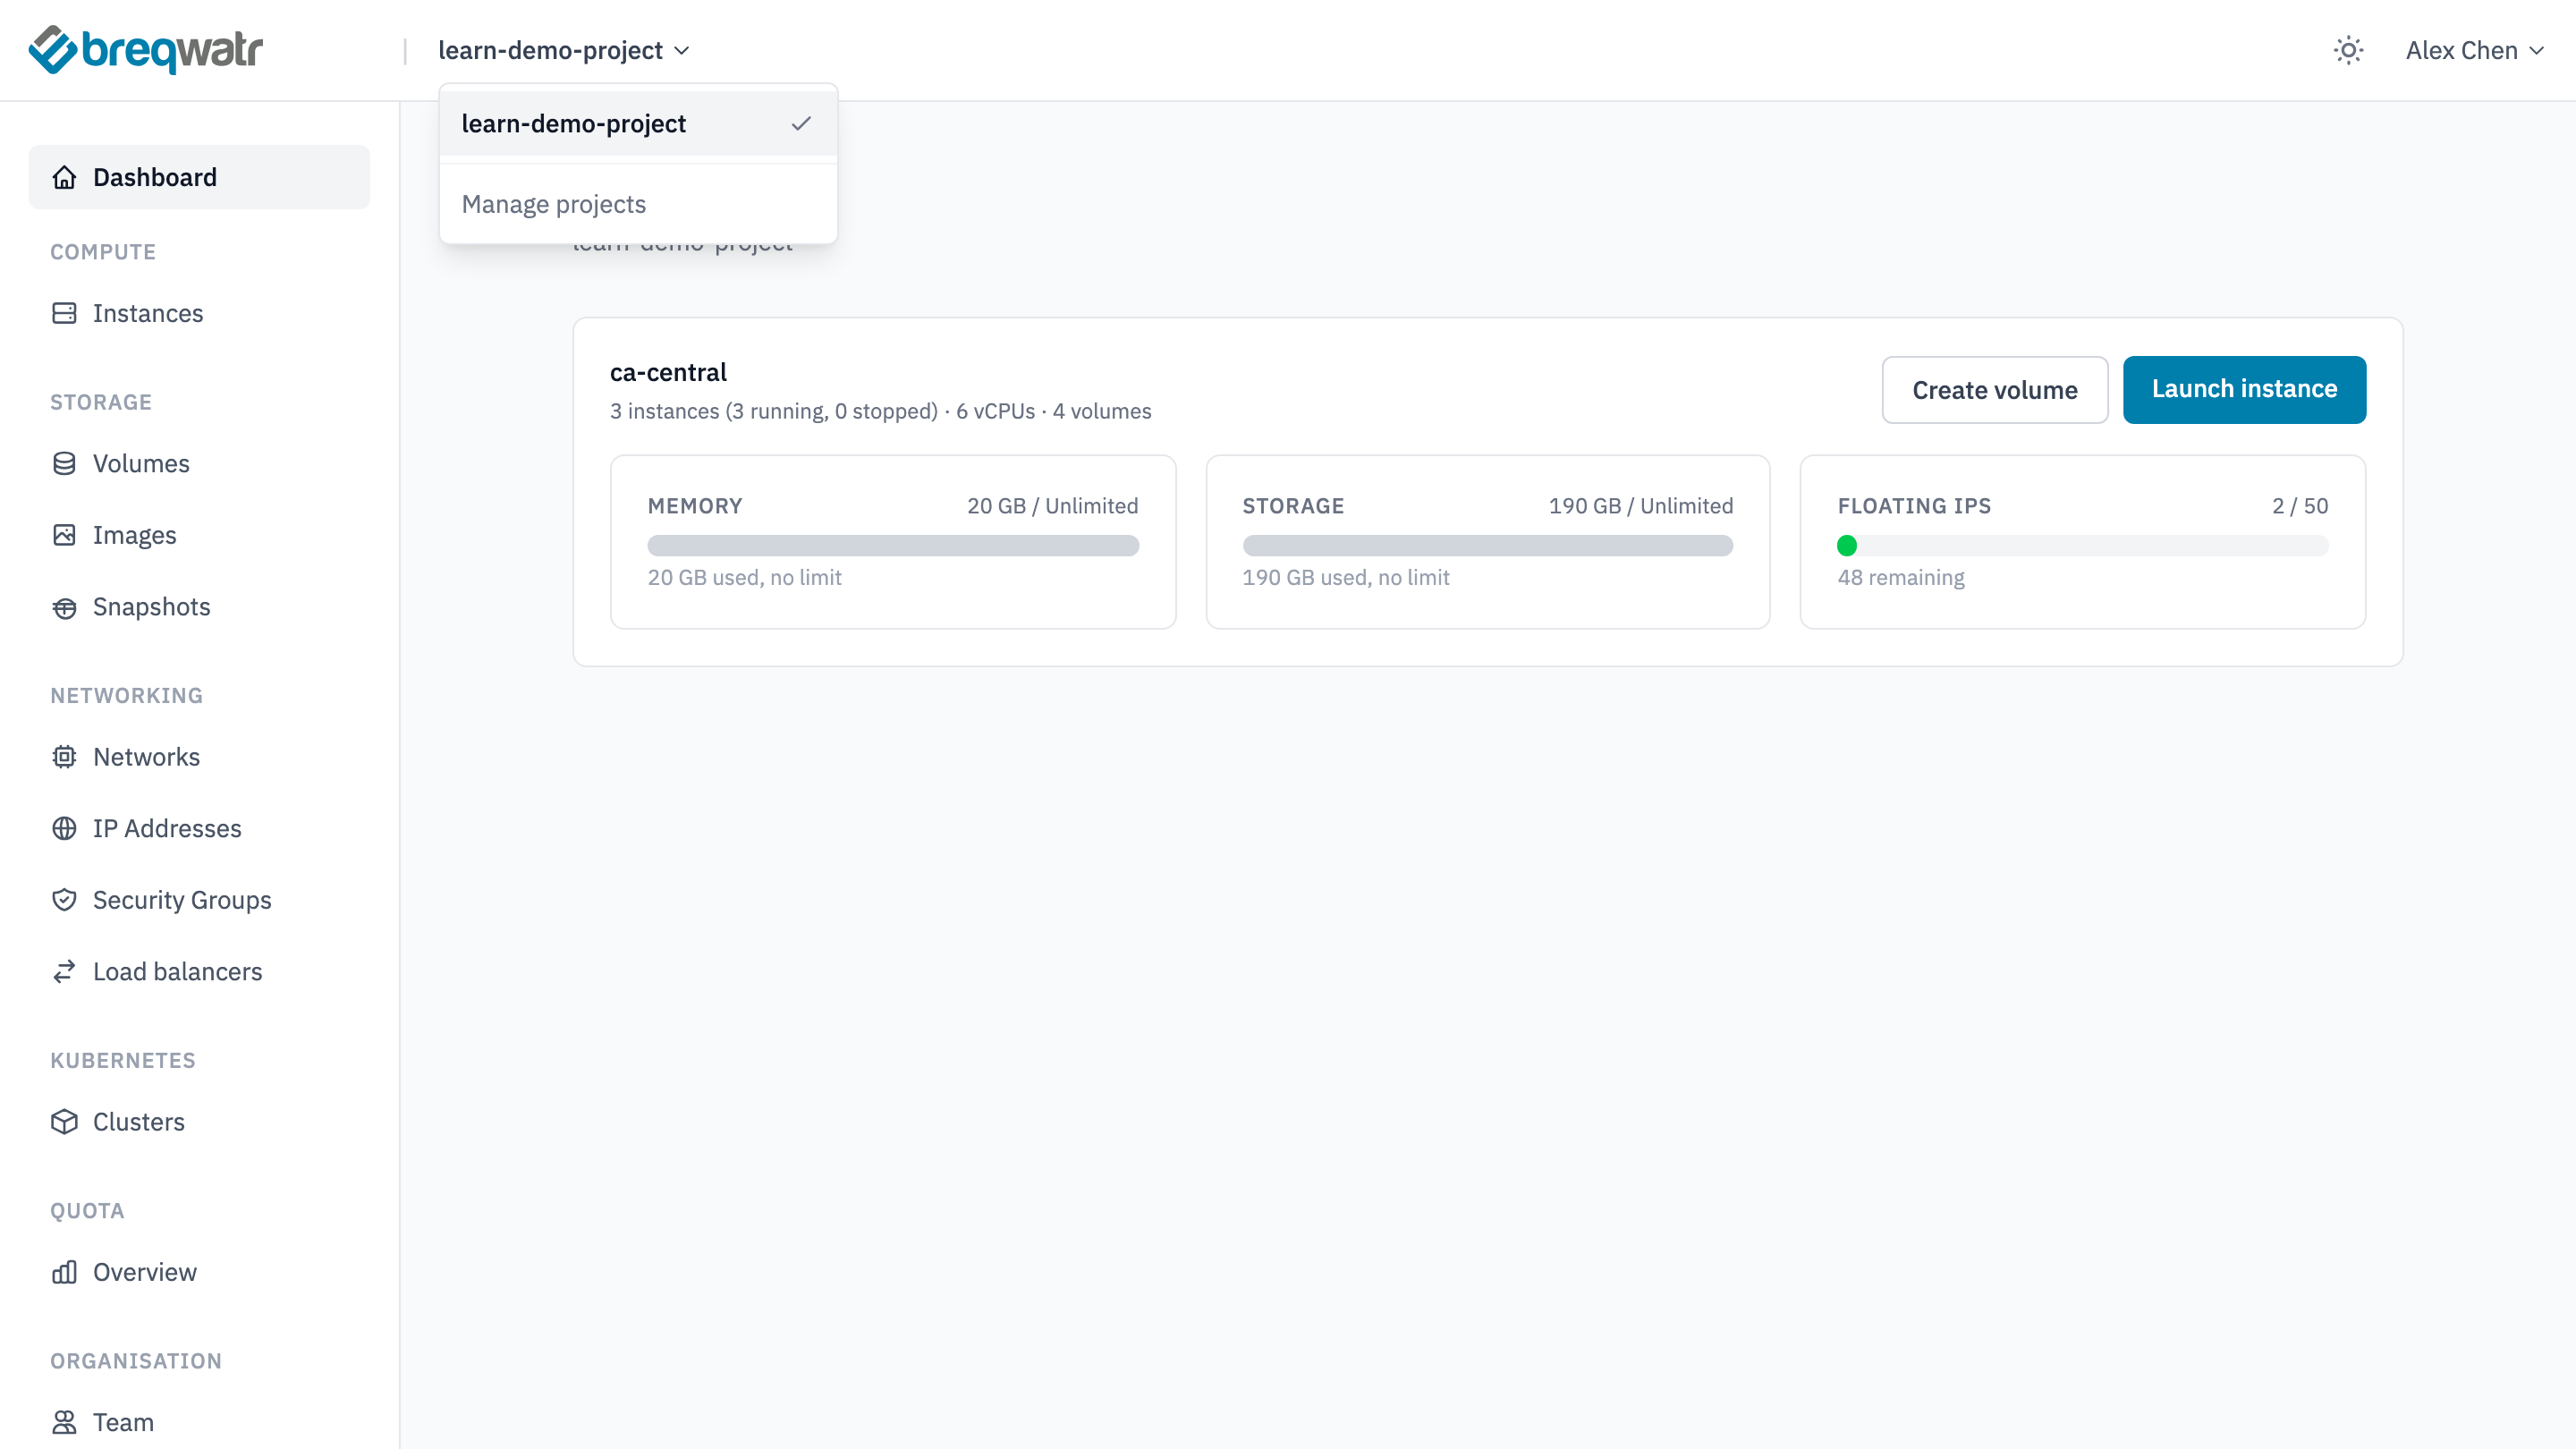Click the quota Overview chart icon
Screen dimensions: 2576x1449
[64, 1272]
